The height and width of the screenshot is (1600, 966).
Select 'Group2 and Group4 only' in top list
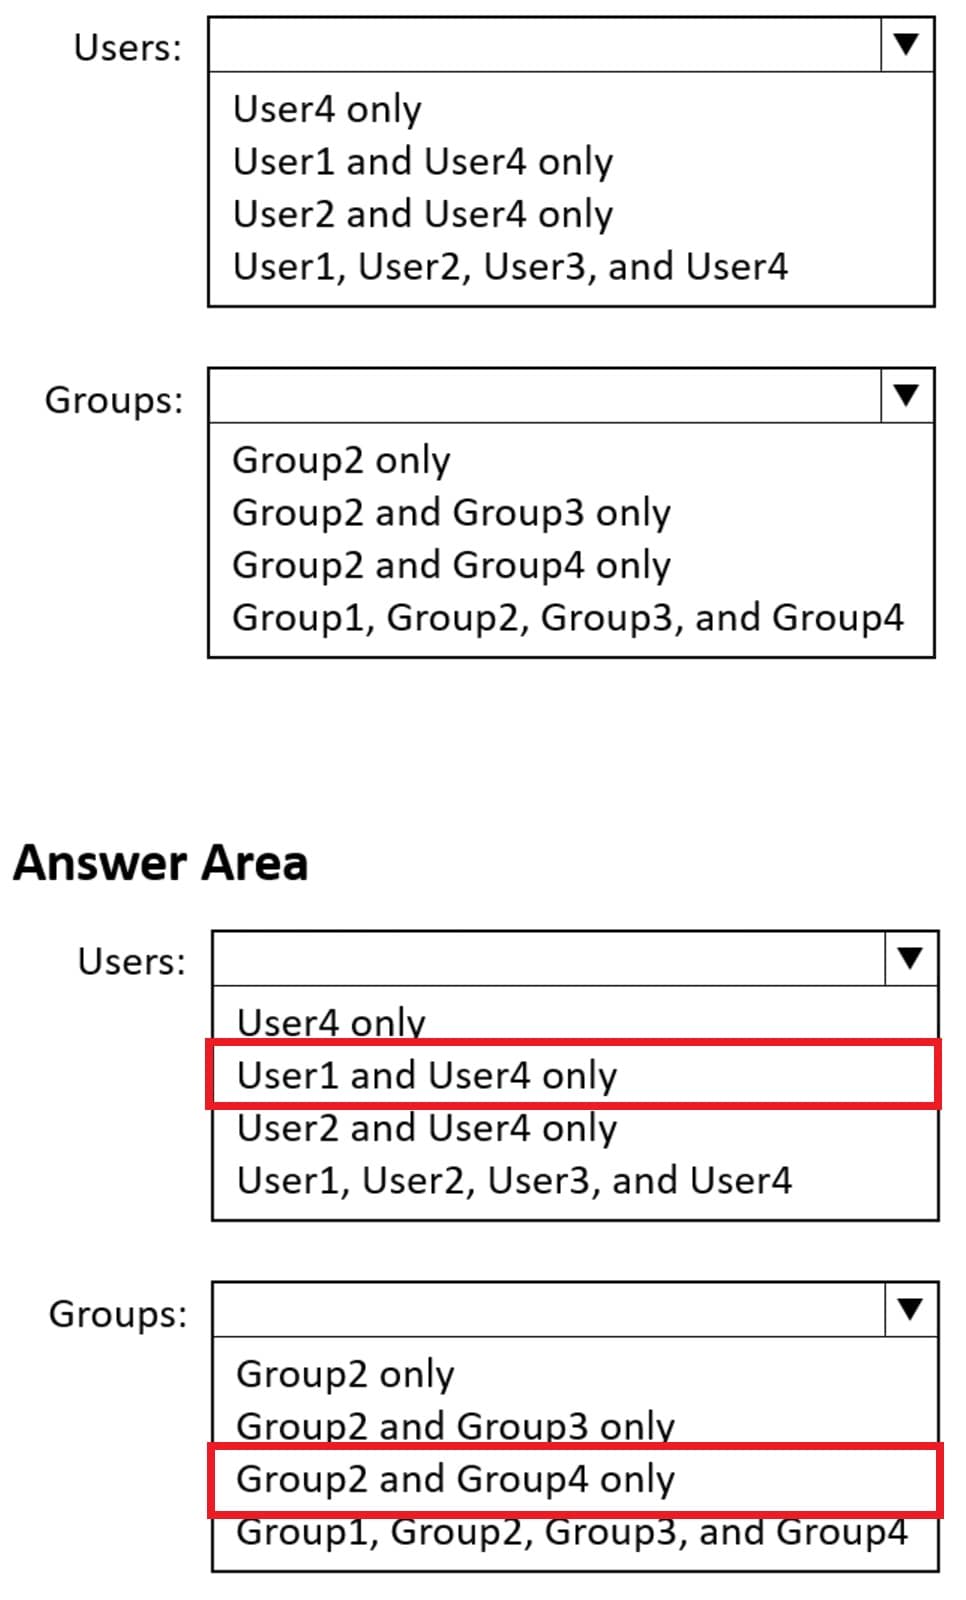(x=452, y=565)
